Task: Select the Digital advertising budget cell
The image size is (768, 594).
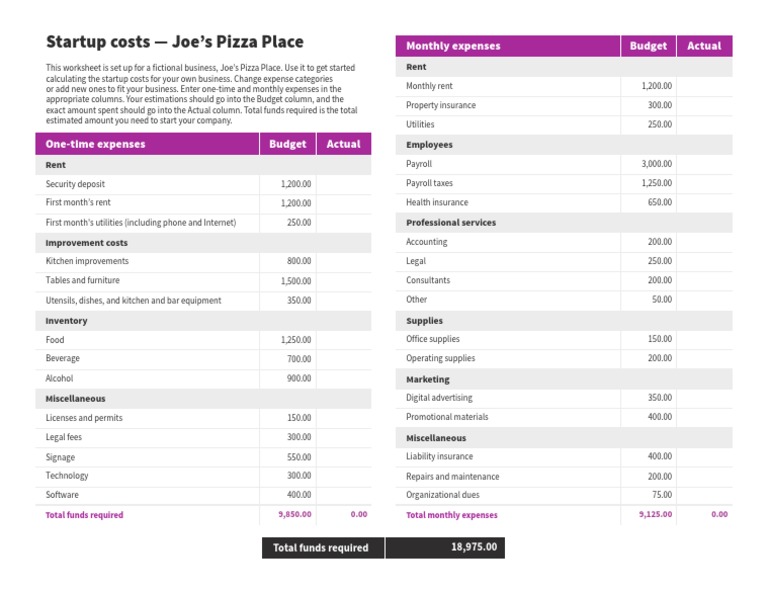Action: tap(659, 398)
